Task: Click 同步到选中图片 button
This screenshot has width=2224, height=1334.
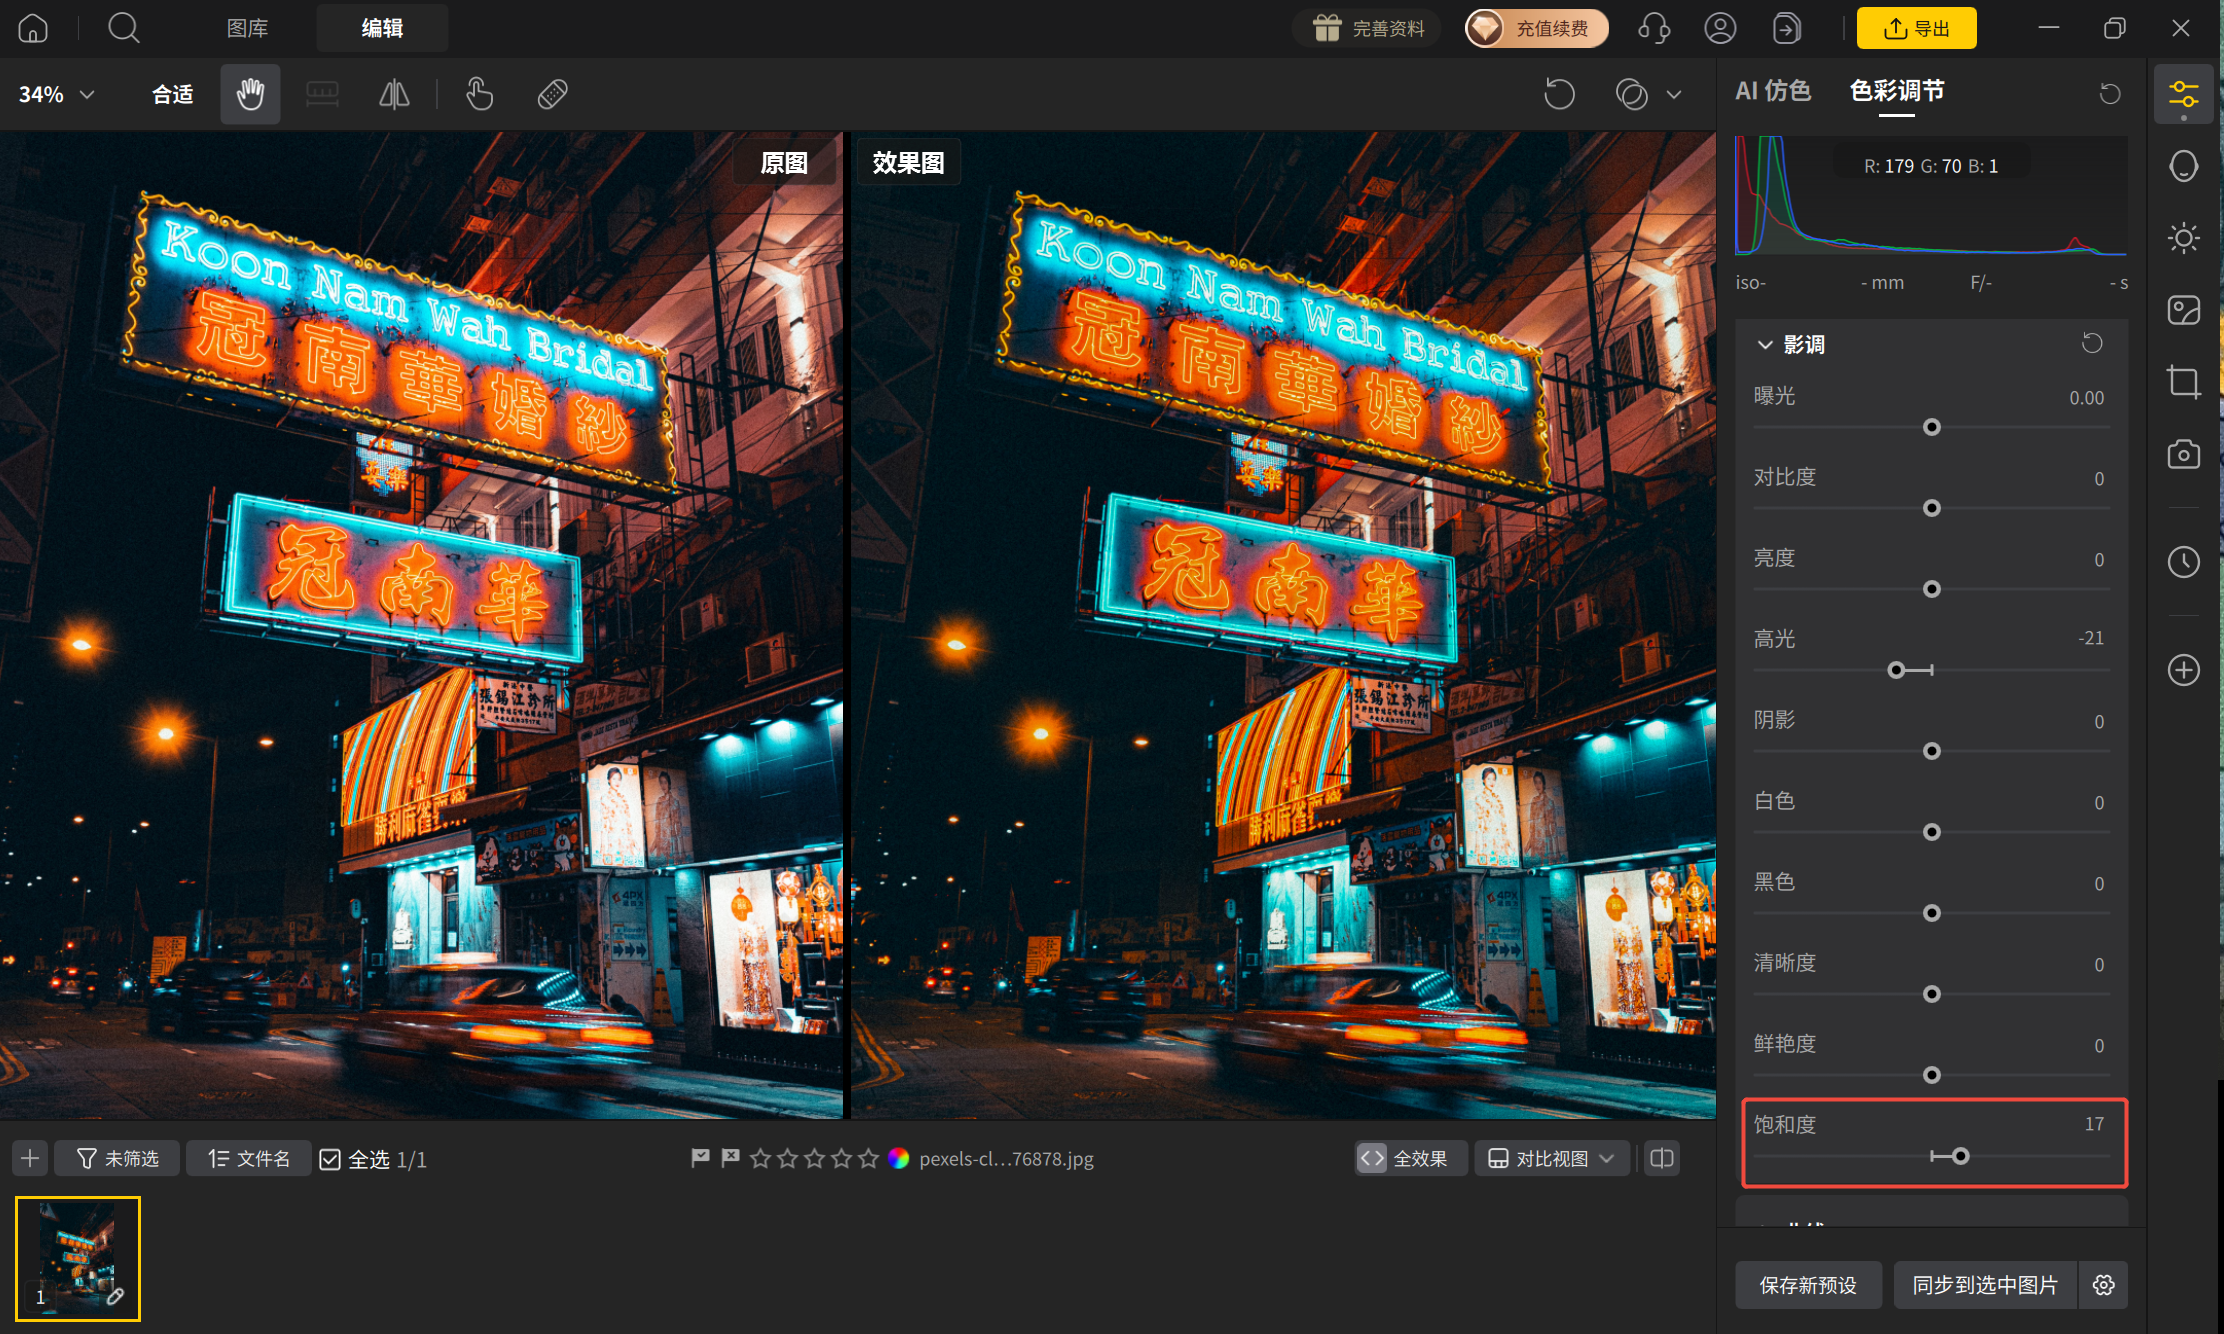Action: coord(1985,1285)
